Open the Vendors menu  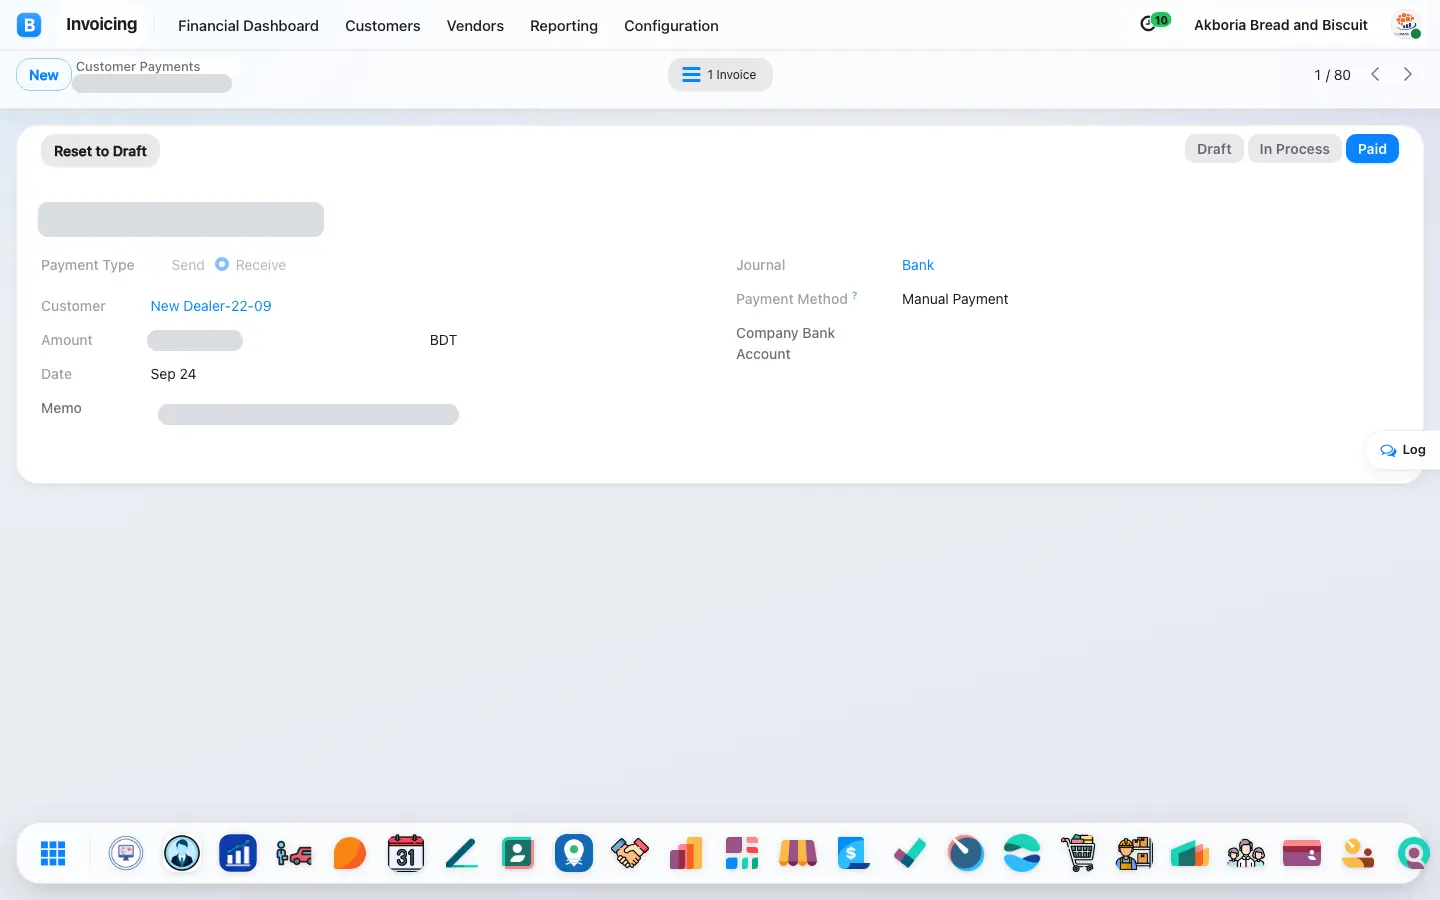(475, 26)
